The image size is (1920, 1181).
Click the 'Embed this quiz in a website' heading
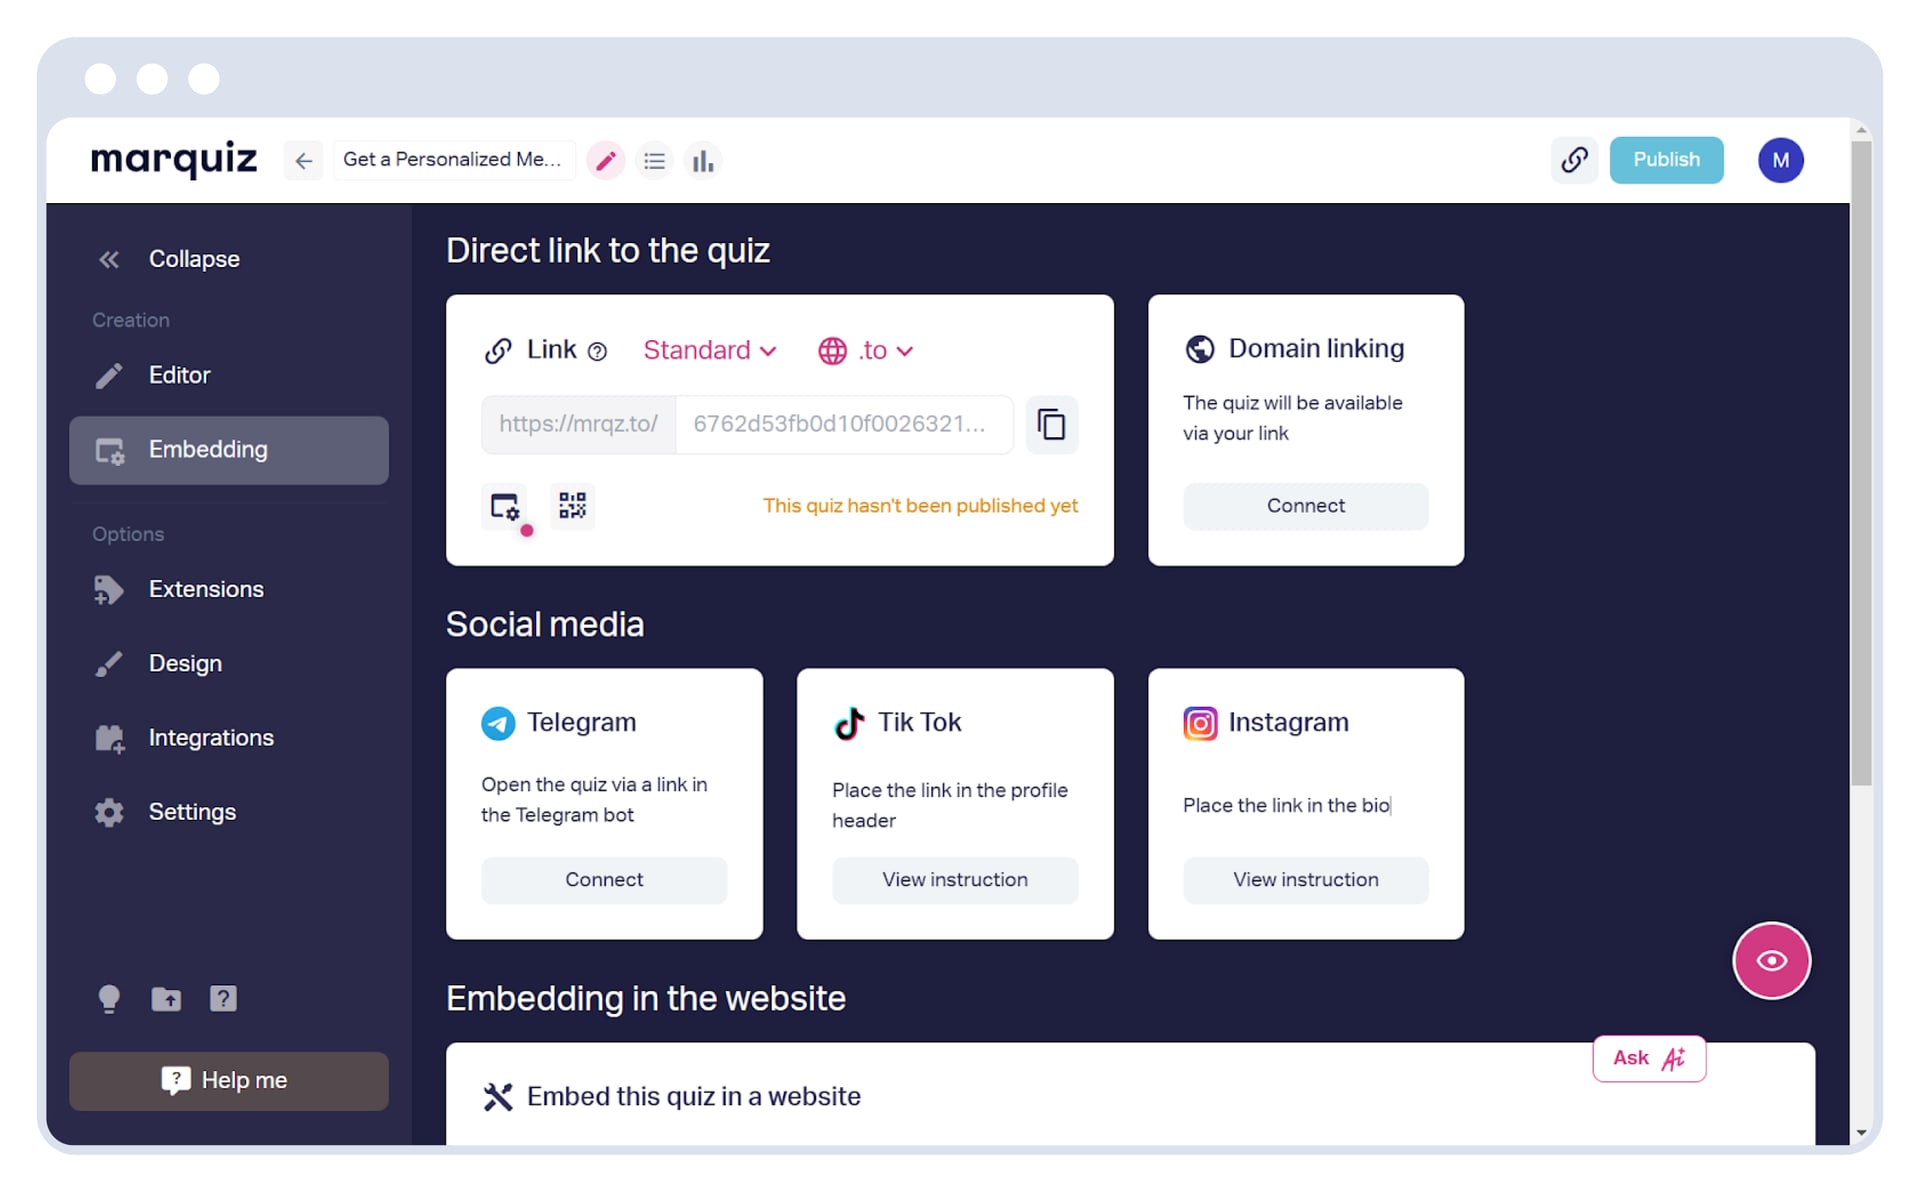coord(694,1097)
